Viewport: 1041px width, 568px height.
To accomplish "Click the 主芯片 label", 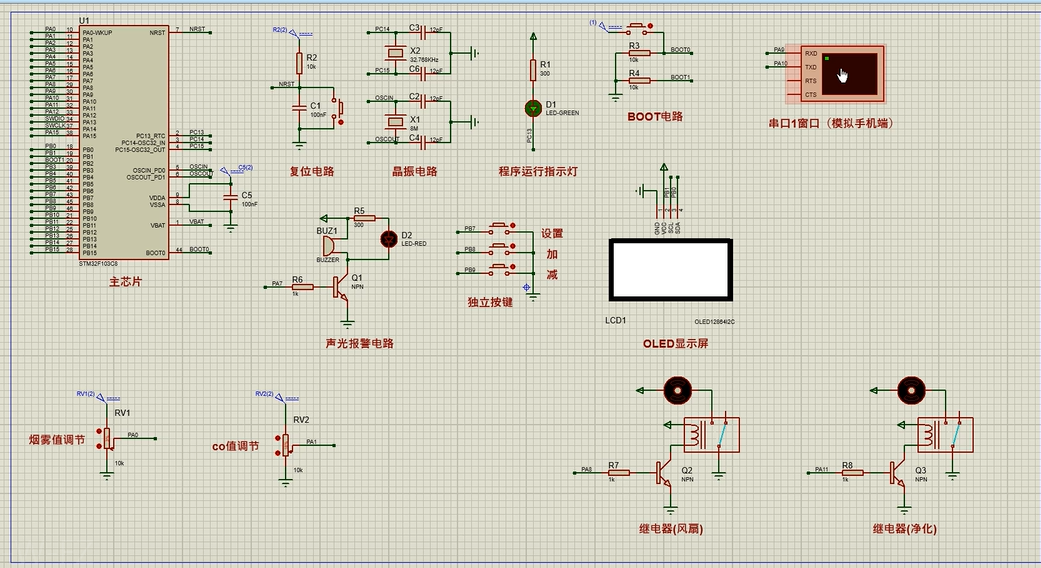I will click(125, 282).
